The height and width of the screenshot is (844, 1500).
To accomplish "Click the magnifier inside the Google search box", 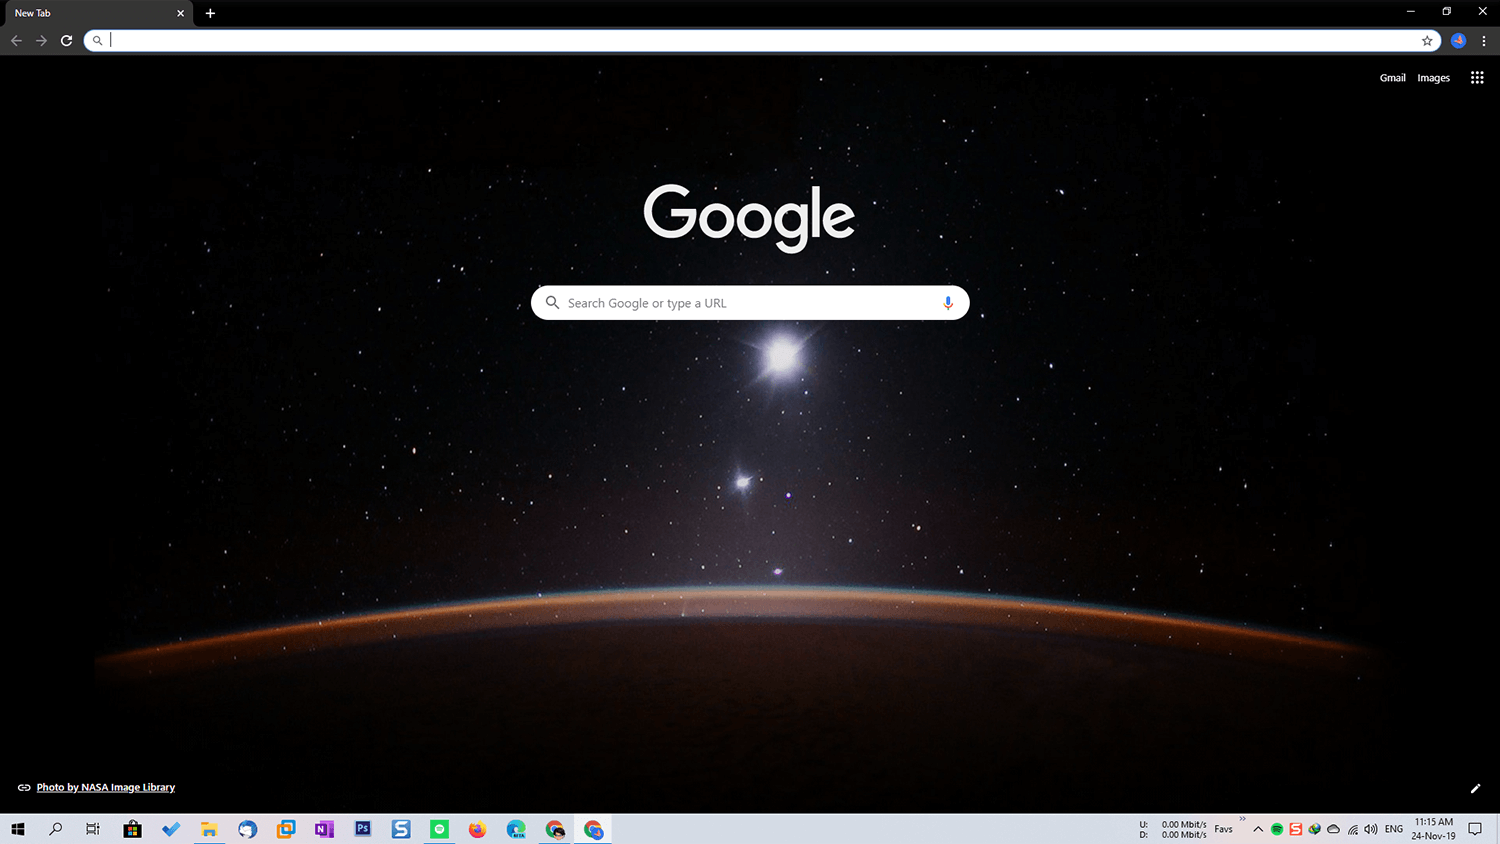I will point(552,302).
